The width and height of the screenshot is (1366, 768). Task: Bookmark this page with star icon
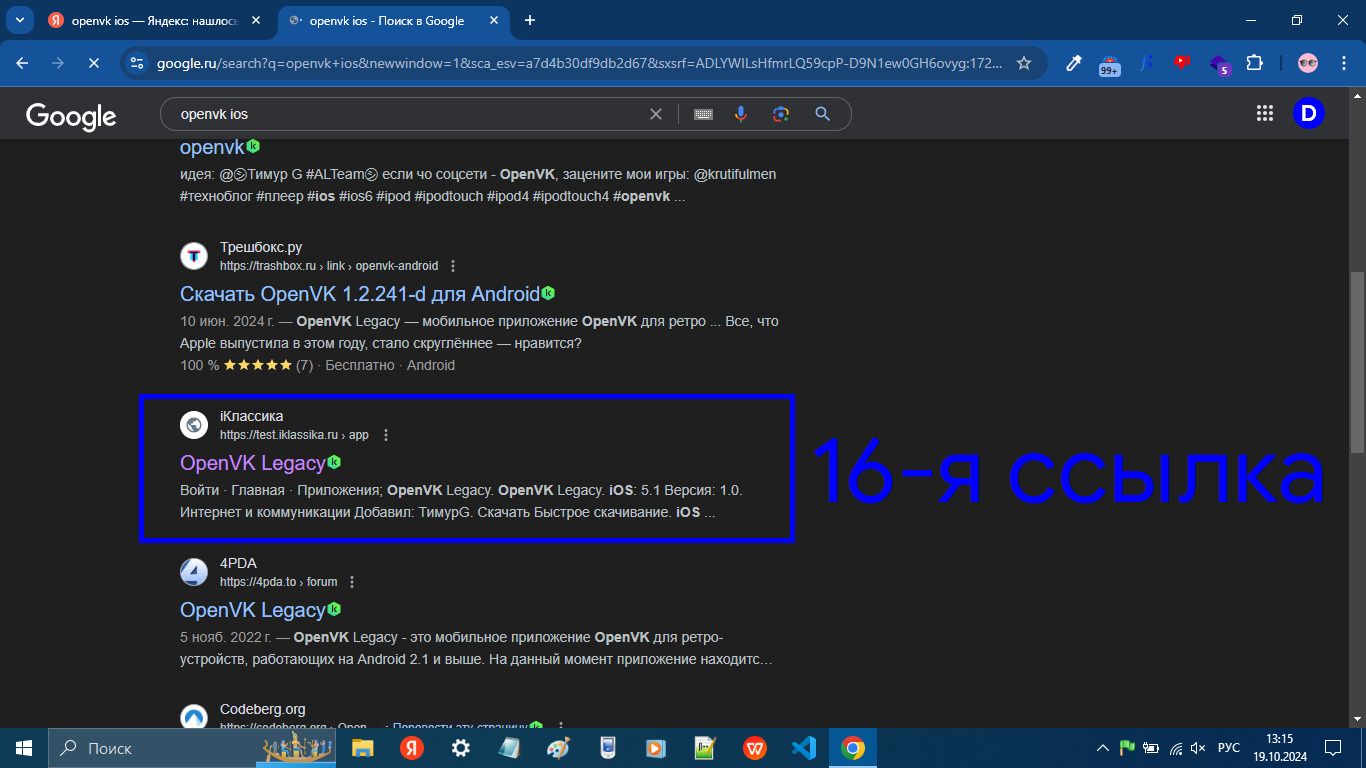[x=1024, y=63]
